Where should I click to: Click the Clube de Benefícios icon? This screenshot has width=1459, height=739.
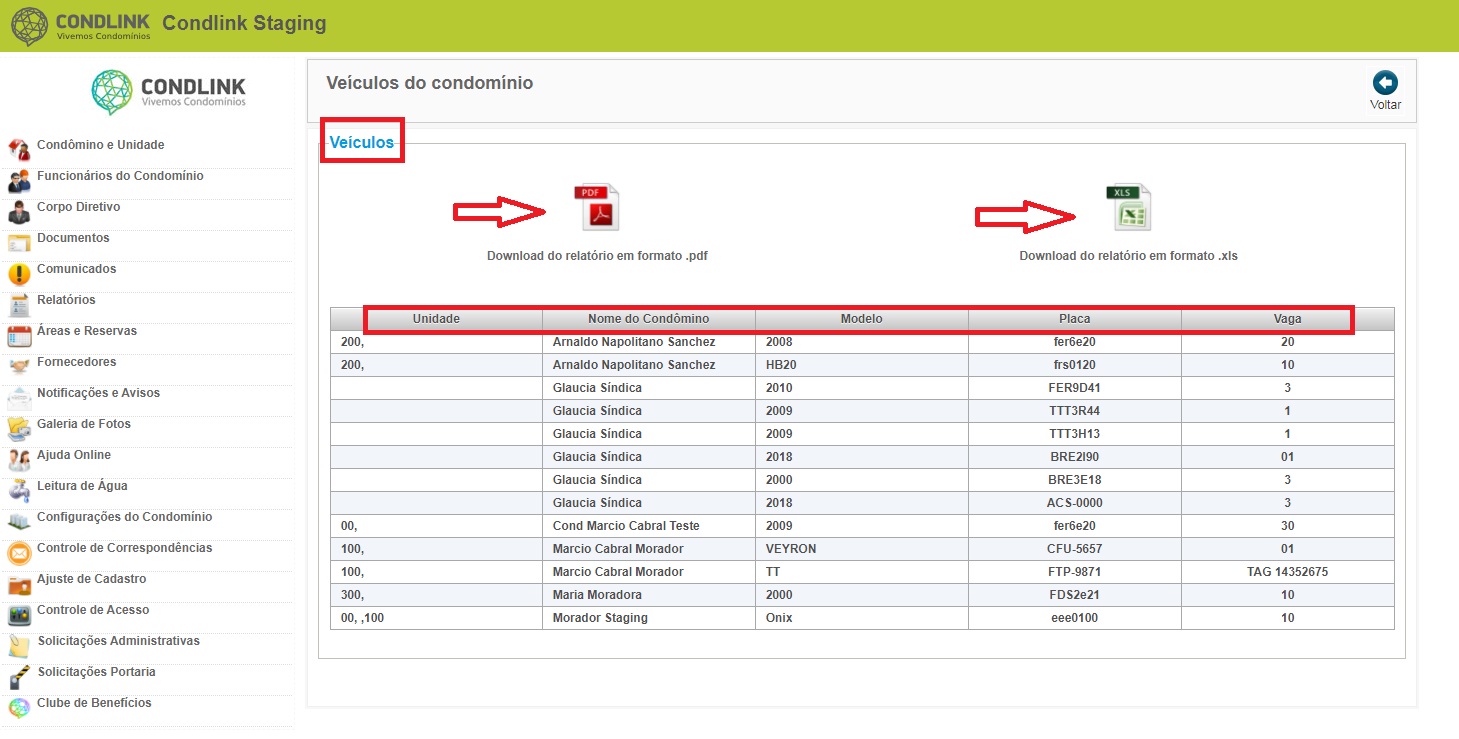click(19, 708)
